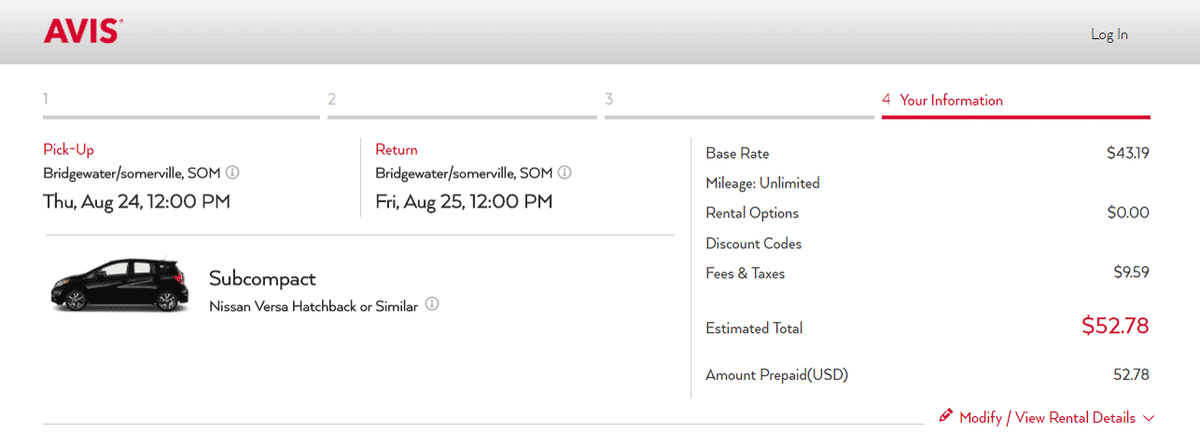
Task: Click the pencil edit icon
Action: pos(946,416)
